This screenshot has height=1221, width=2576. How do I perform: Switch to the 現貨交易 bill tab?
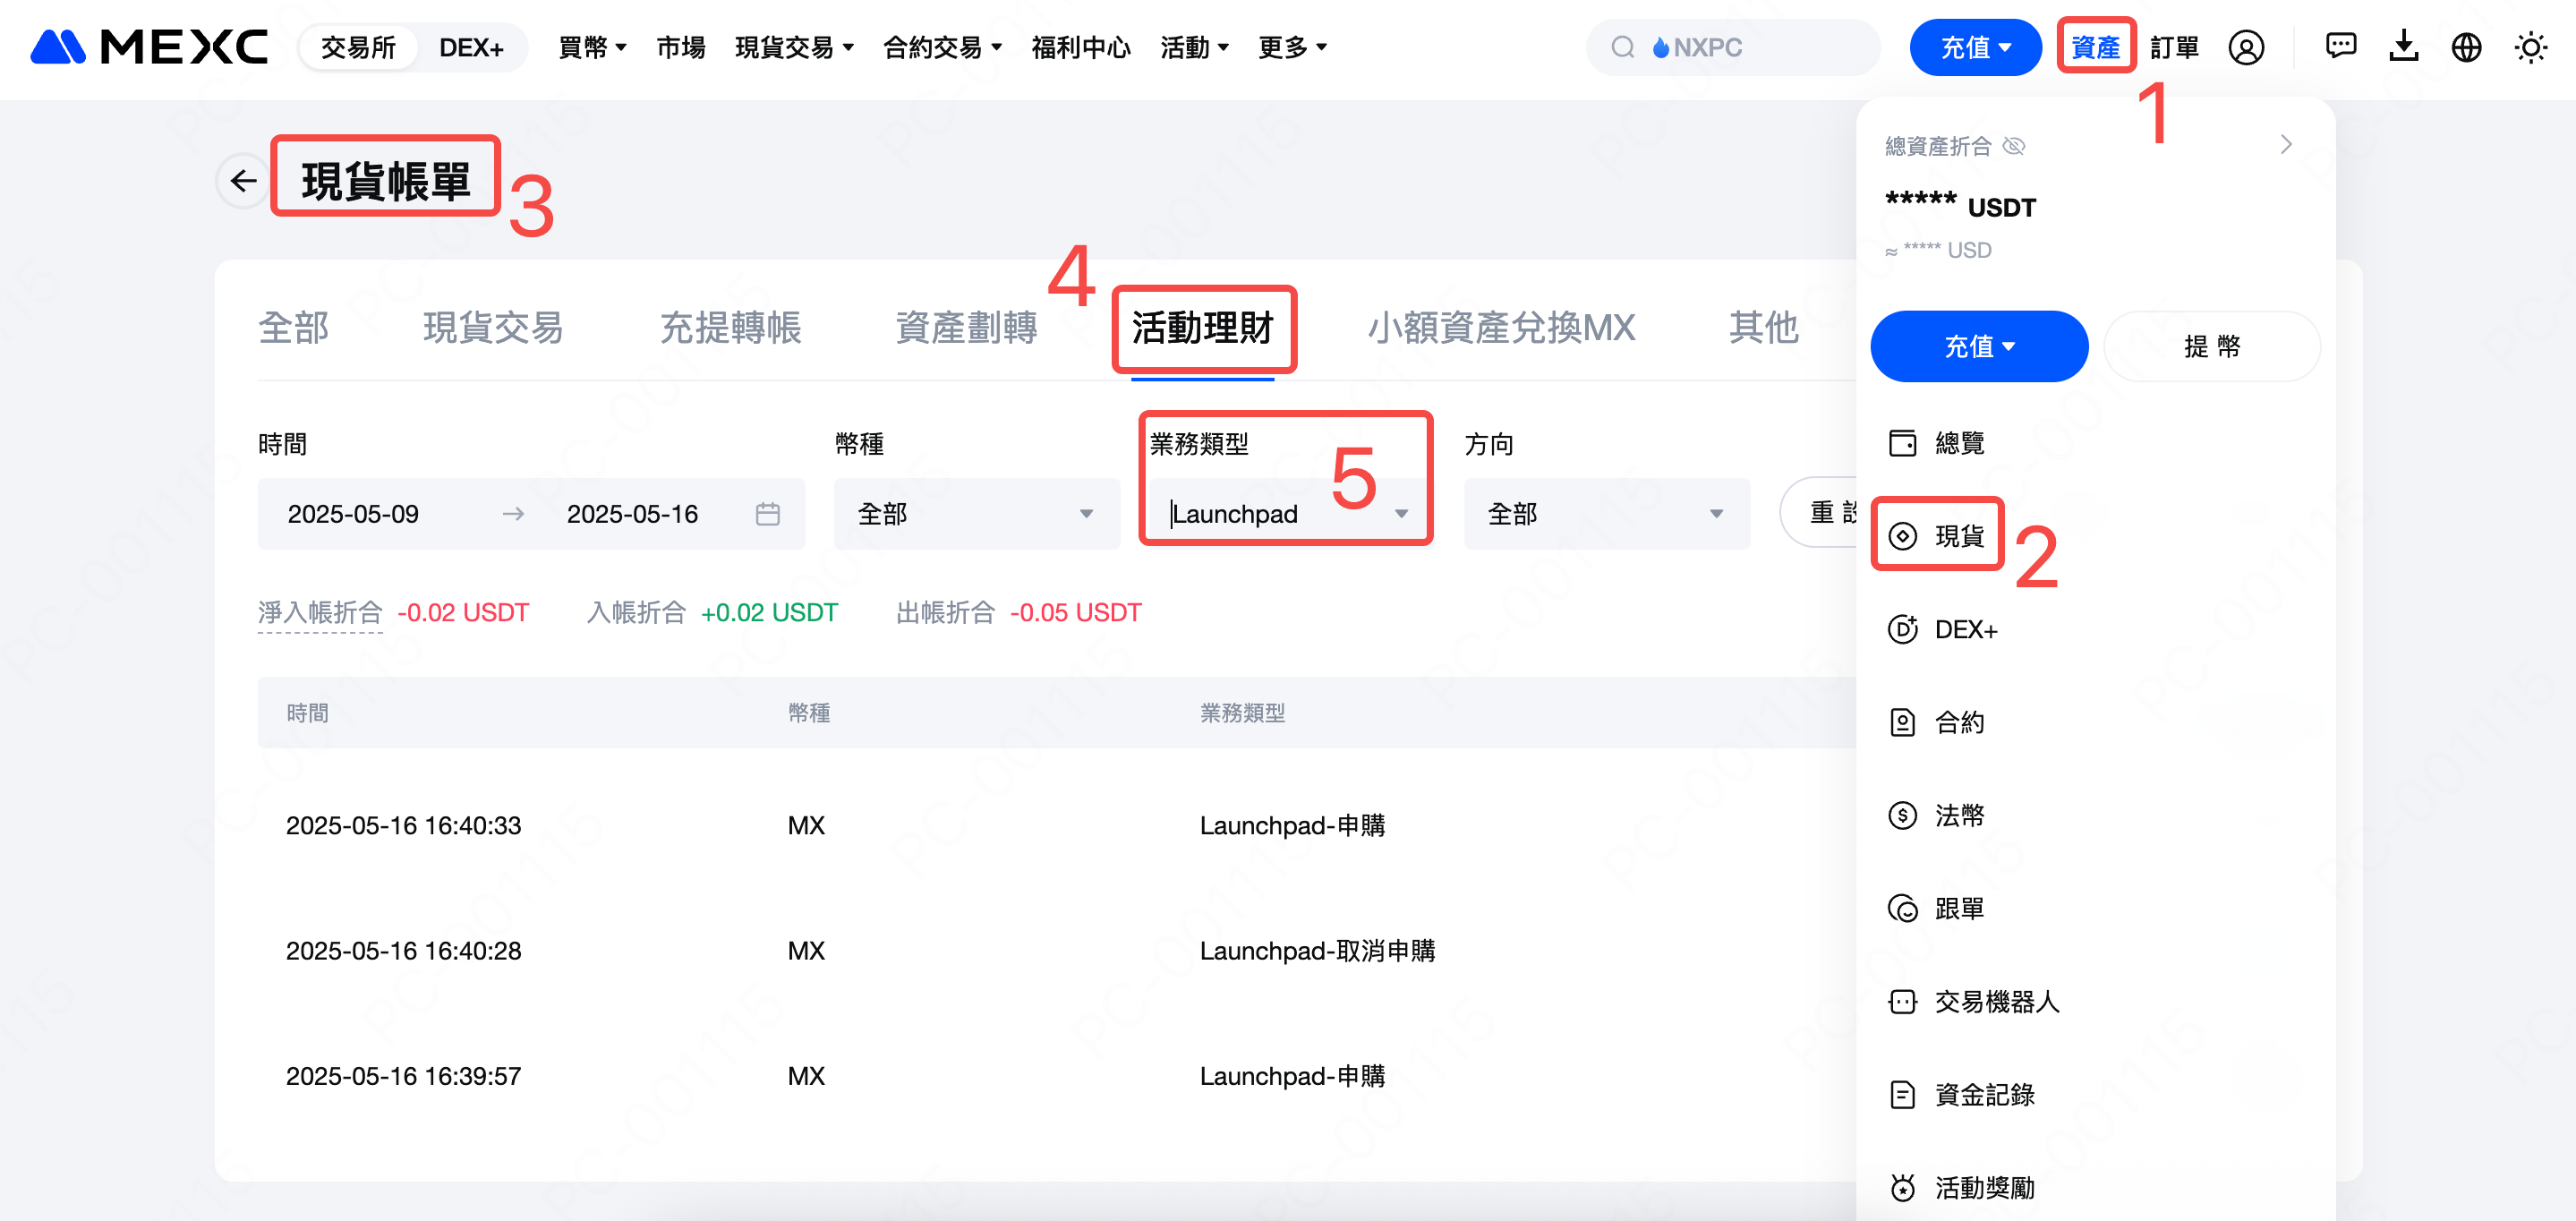pos(493,327)
